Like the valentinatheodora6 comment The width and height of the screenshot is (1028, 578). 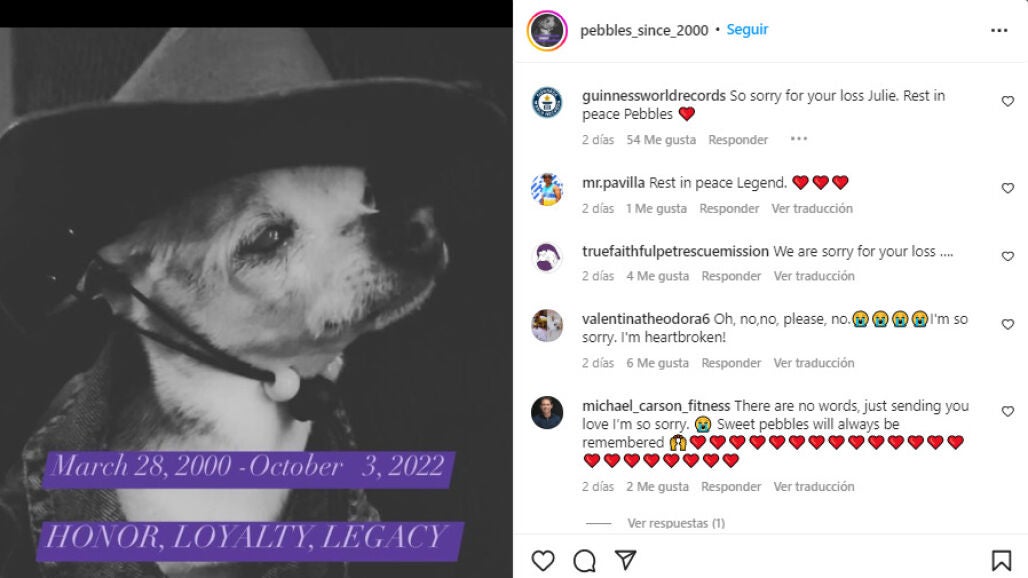point(1008,324)
